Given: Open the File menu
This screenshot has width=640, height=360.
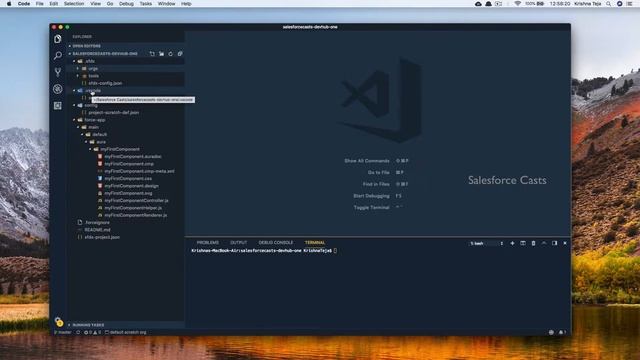Looking at the screenshot, I should coord(40,4).
